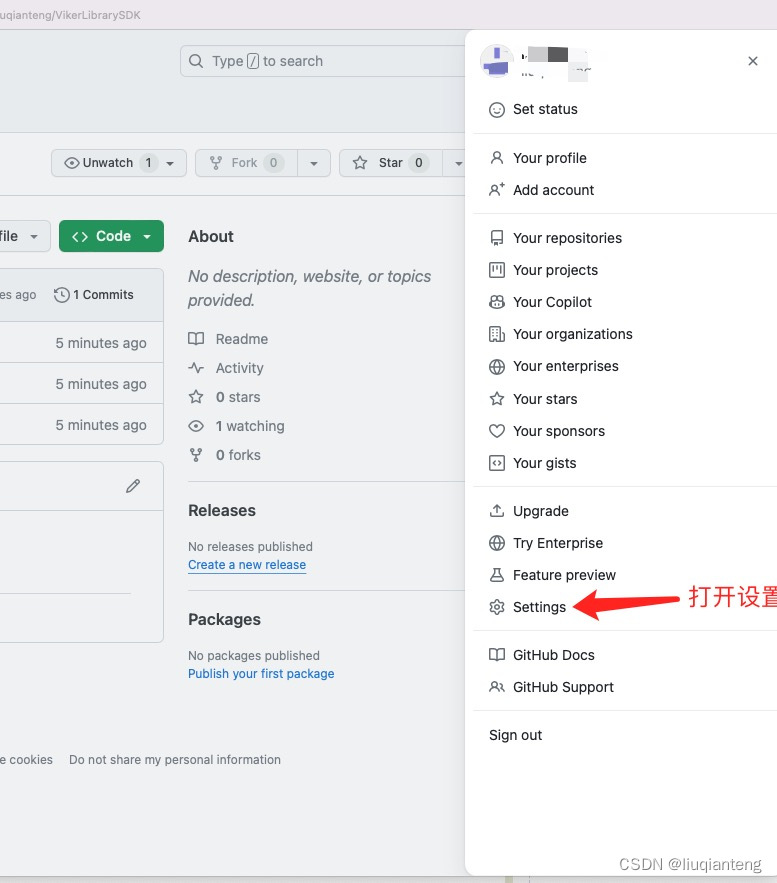This screenshot has width=777, height=883.
Task: Open Settings menu entry
Action: pos(539,607)
